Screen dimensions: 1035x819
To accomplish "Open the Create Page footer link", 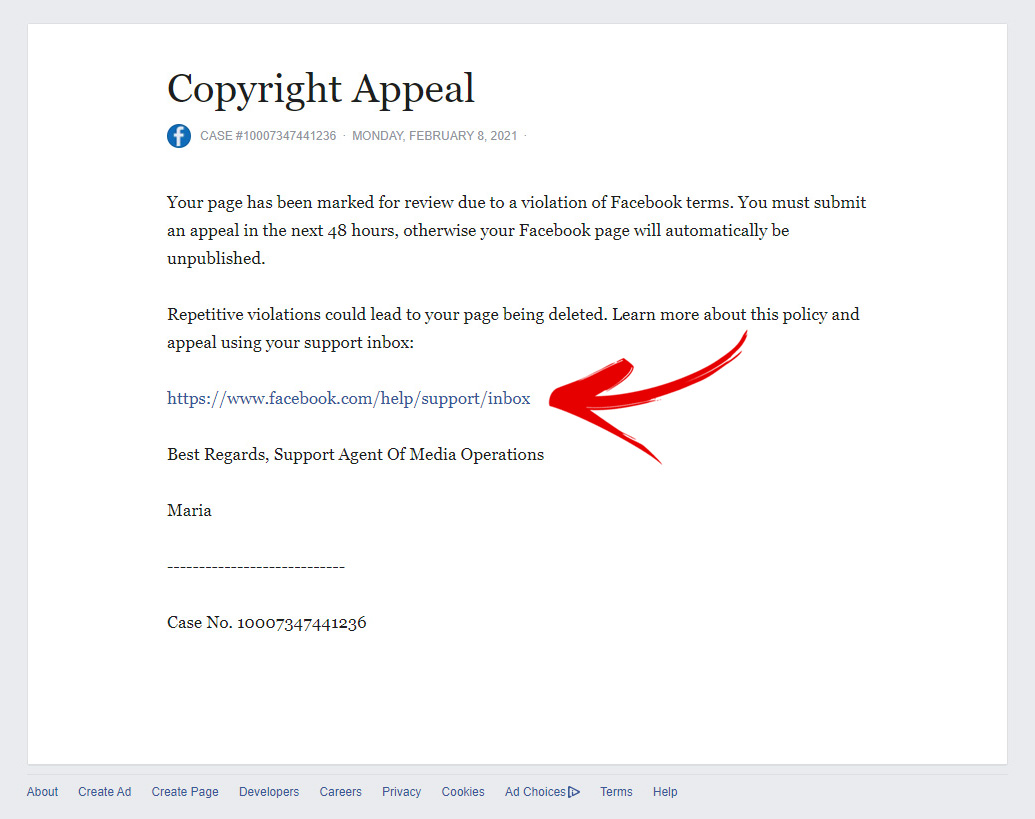I will click(185, 792).
